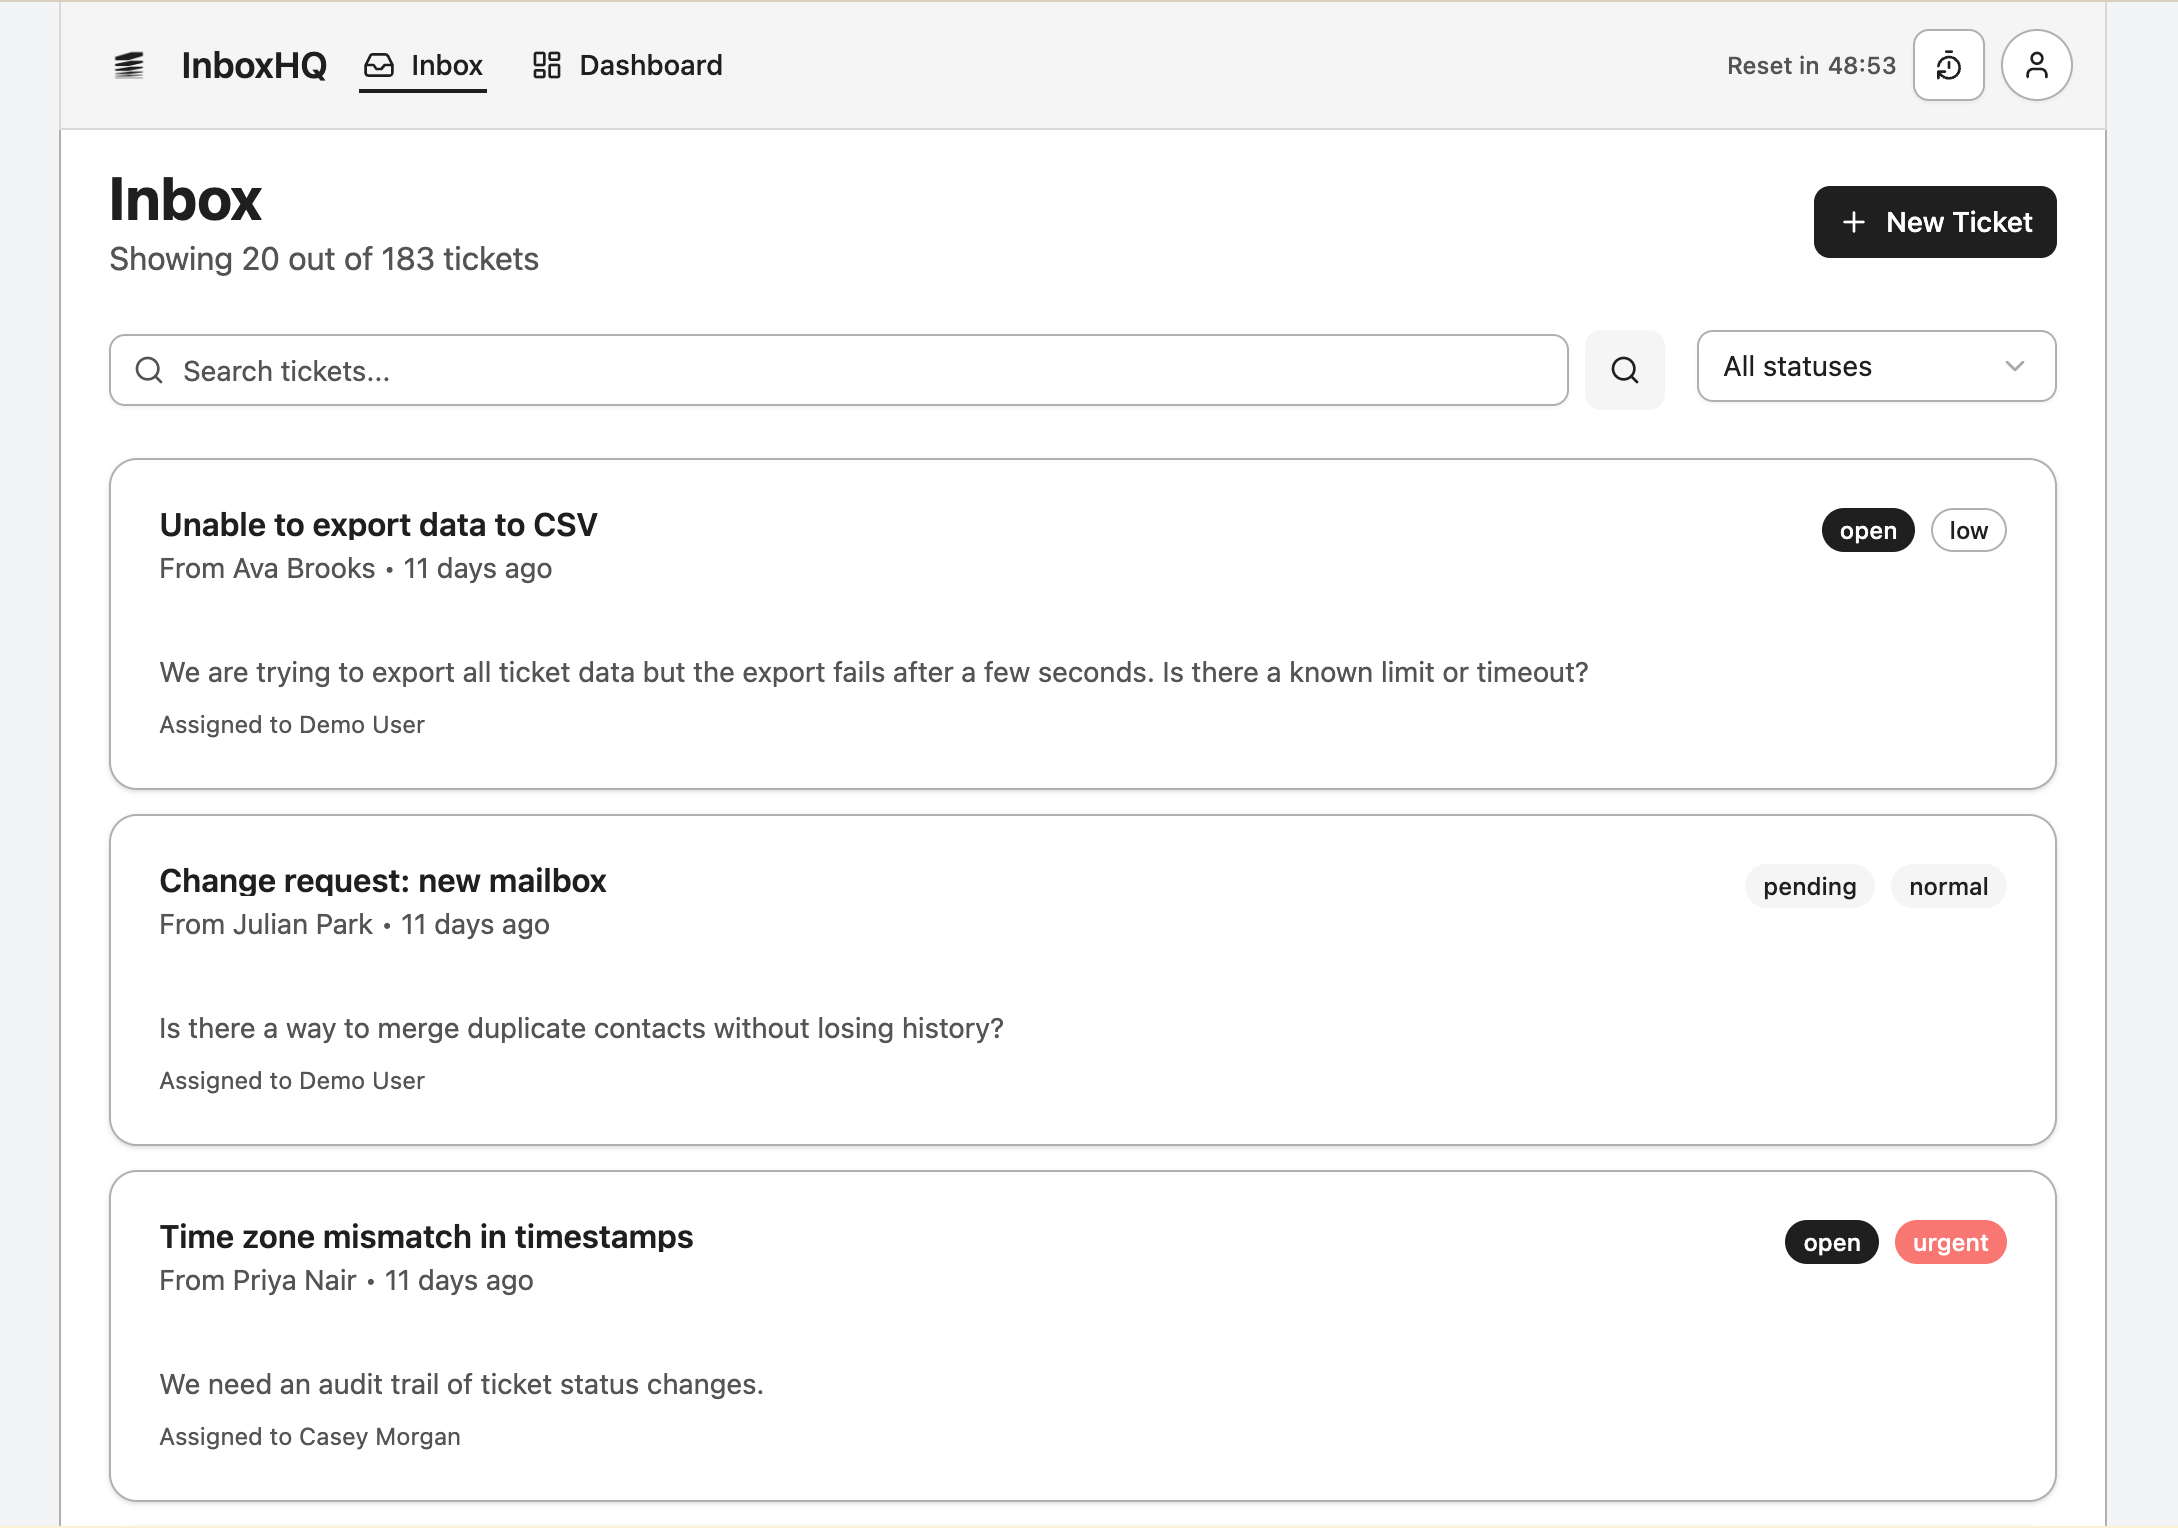
Task: Open the Unable to export data to CSV ticket
Action: point(378,525)
